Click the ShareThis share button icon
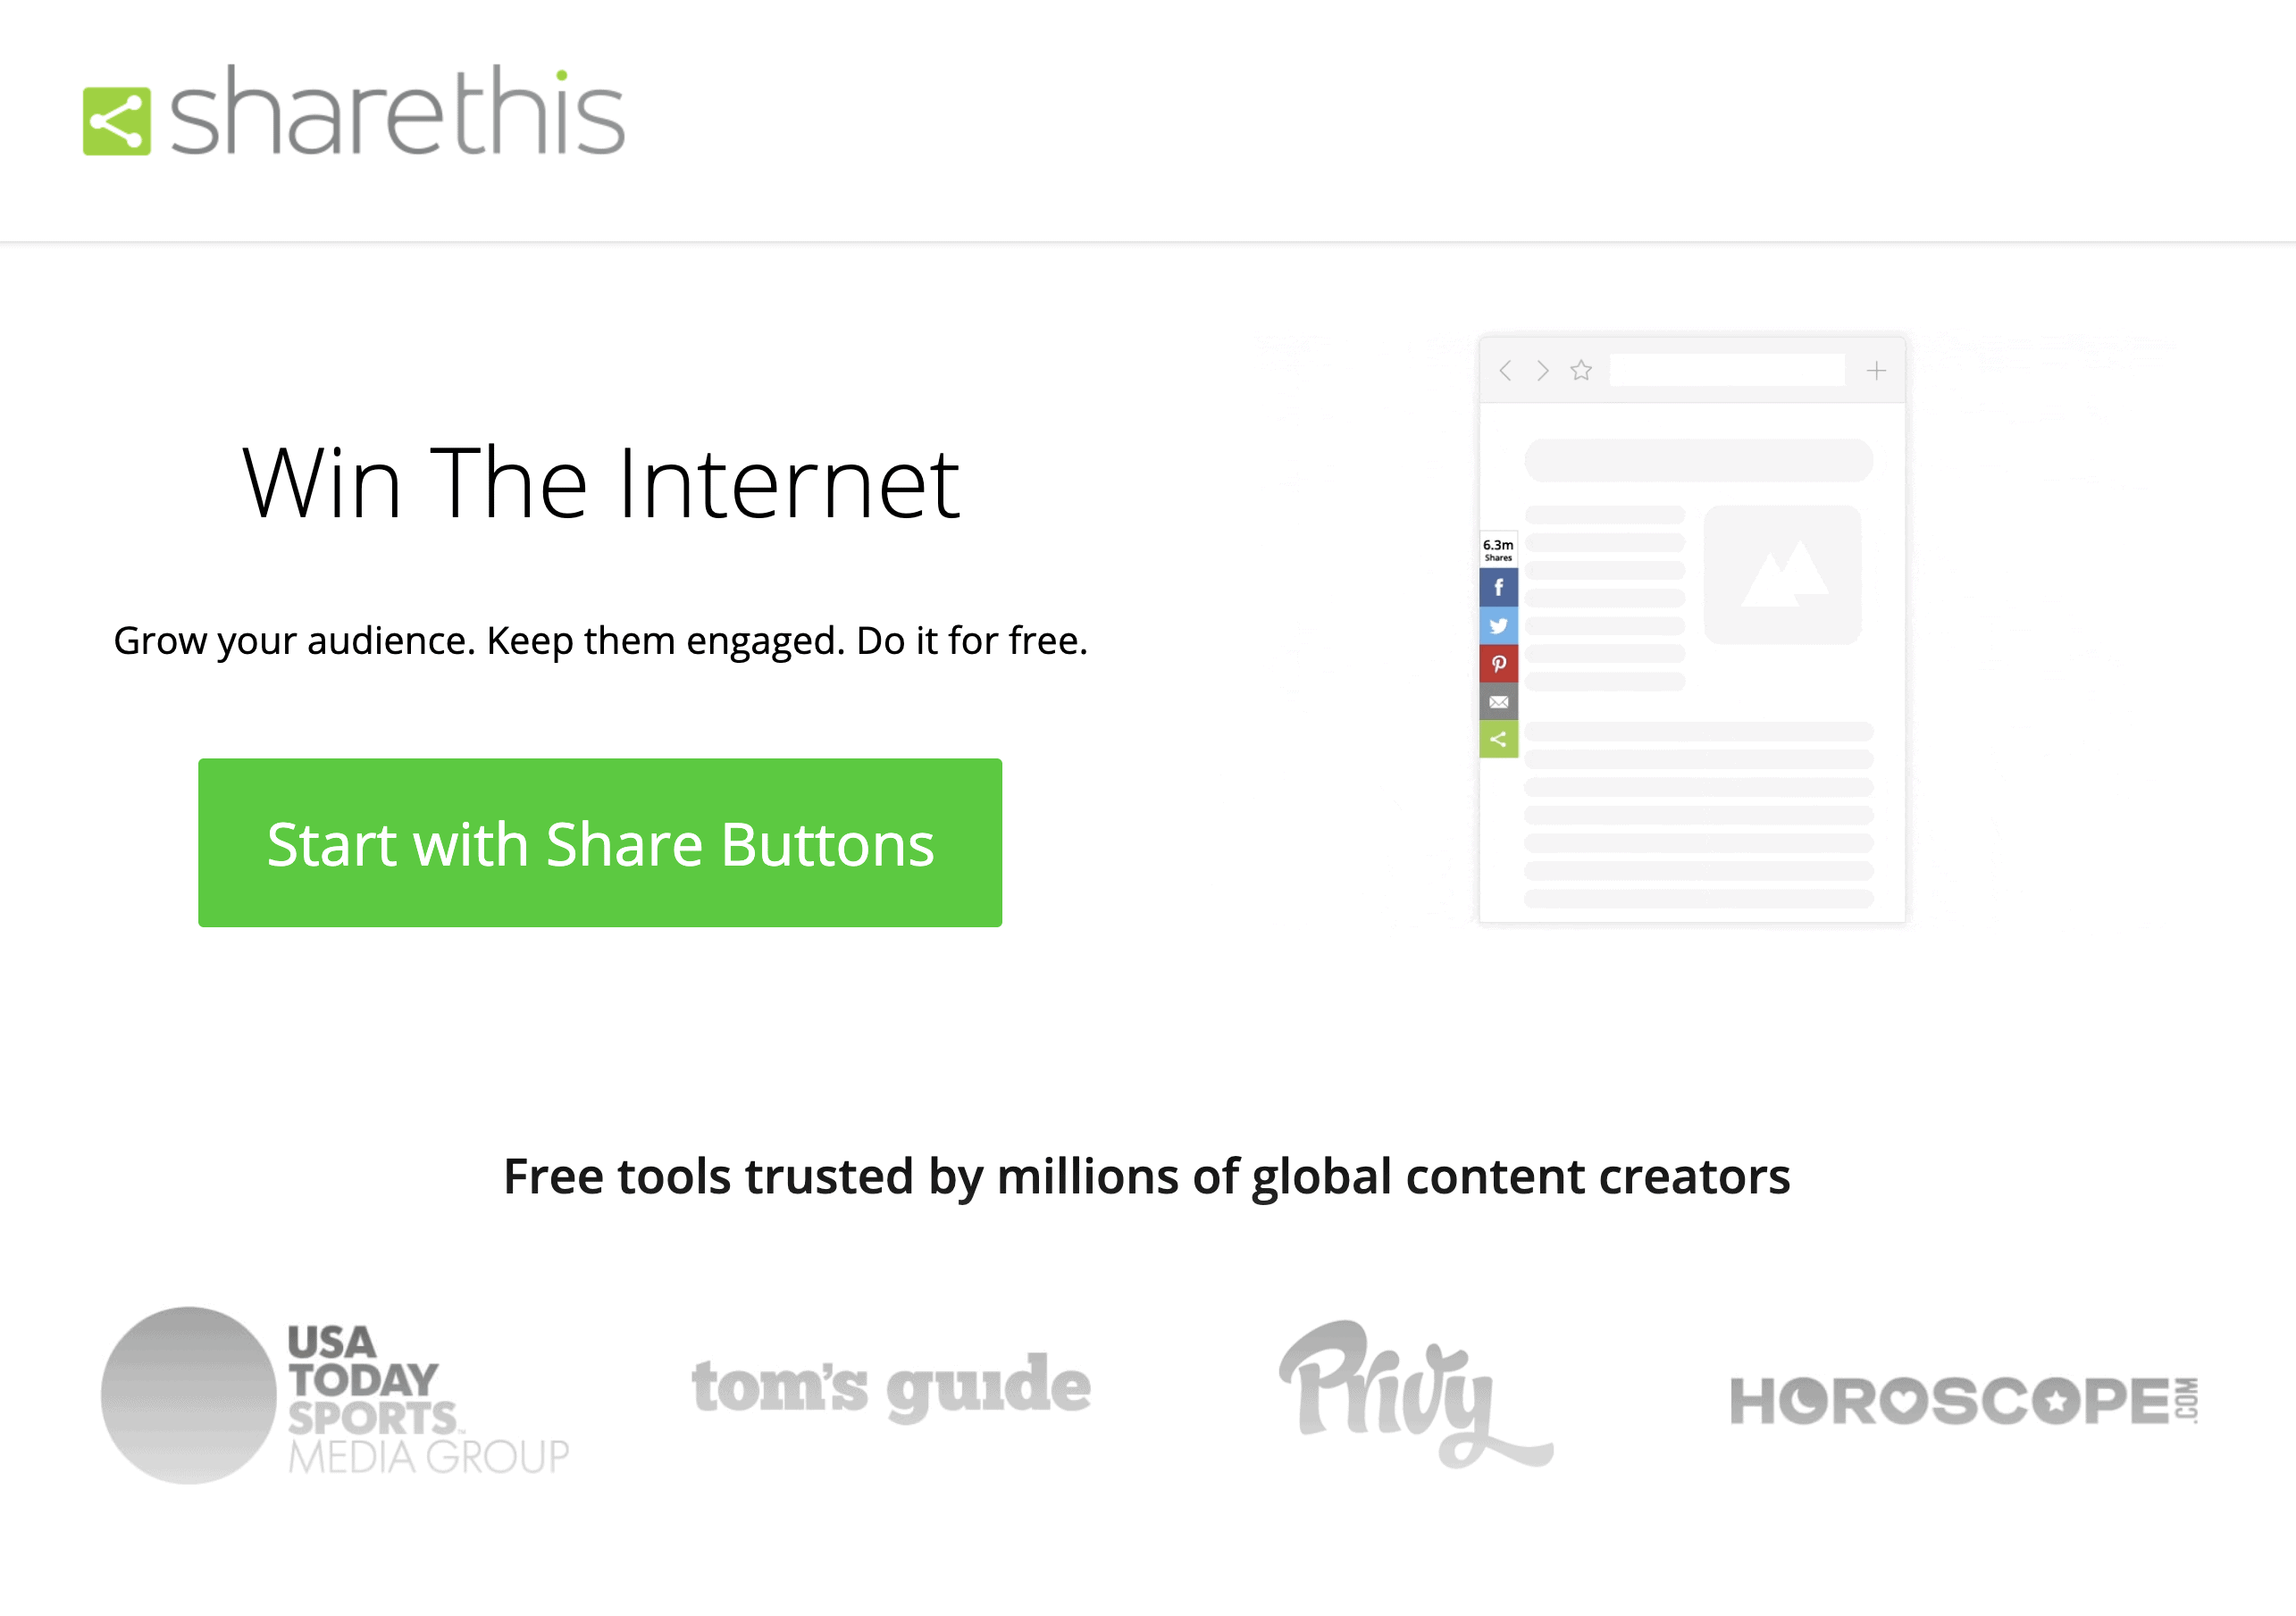2296x1616 pixels. point(1498,738)
